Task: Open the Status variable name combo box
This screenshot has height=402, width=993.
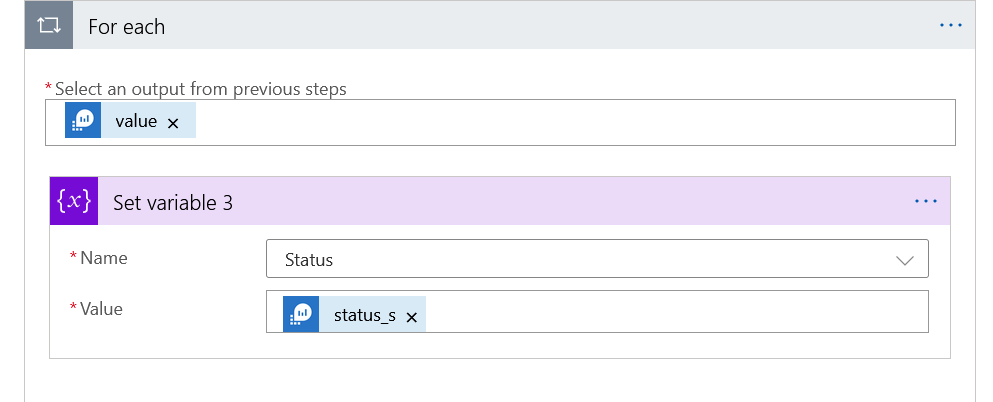Action: [580, 260]
